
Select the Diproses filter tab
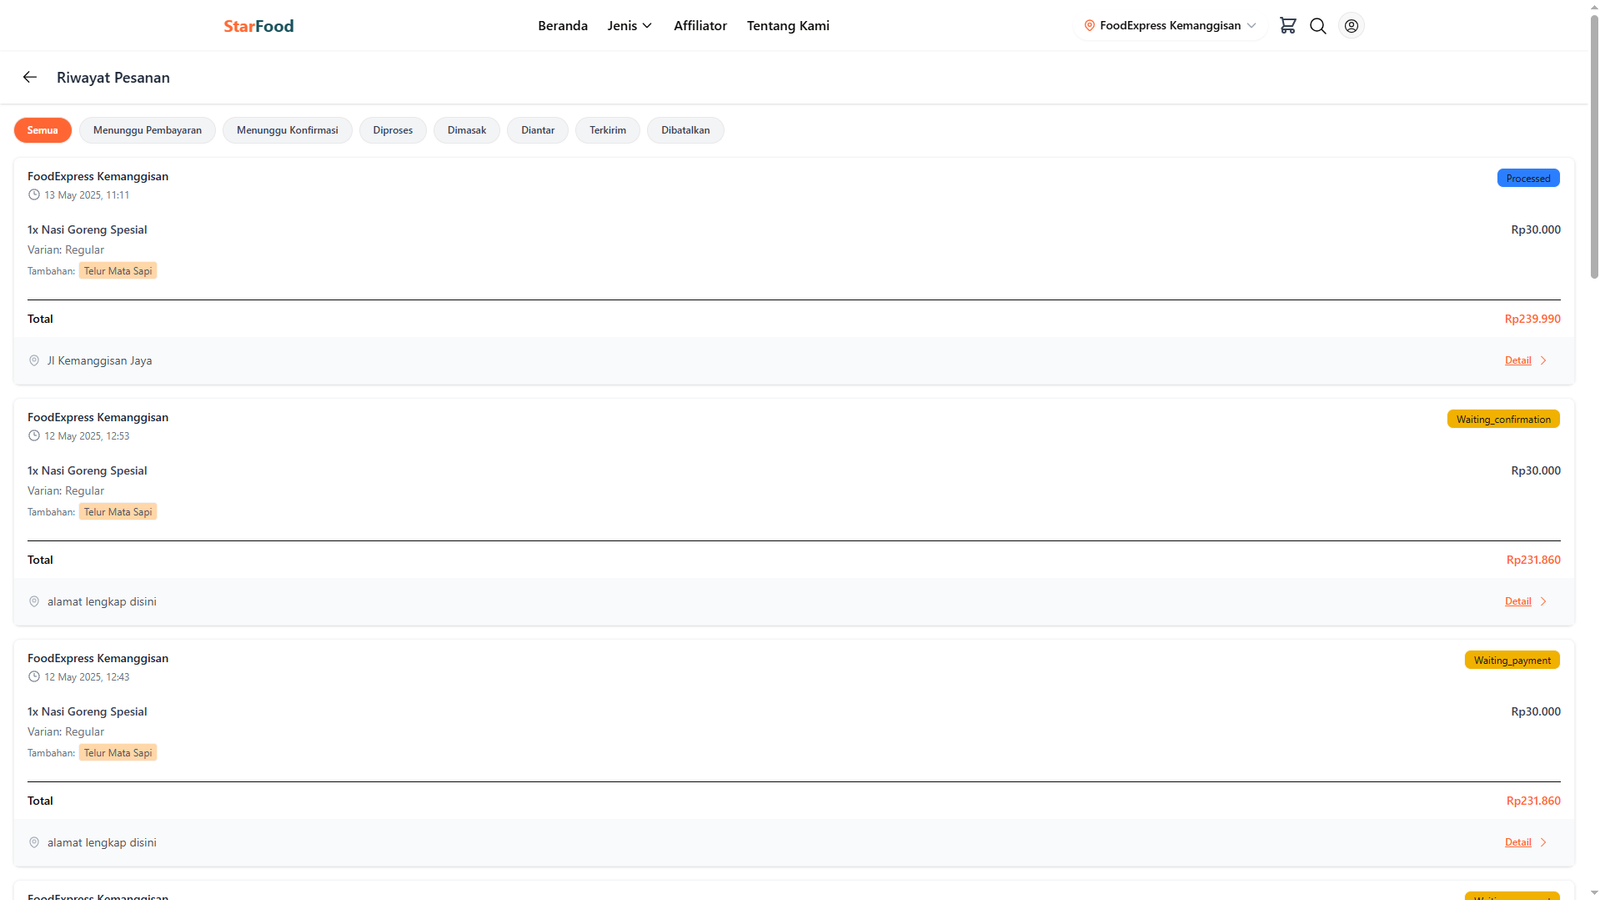click(x=392, y=130)
